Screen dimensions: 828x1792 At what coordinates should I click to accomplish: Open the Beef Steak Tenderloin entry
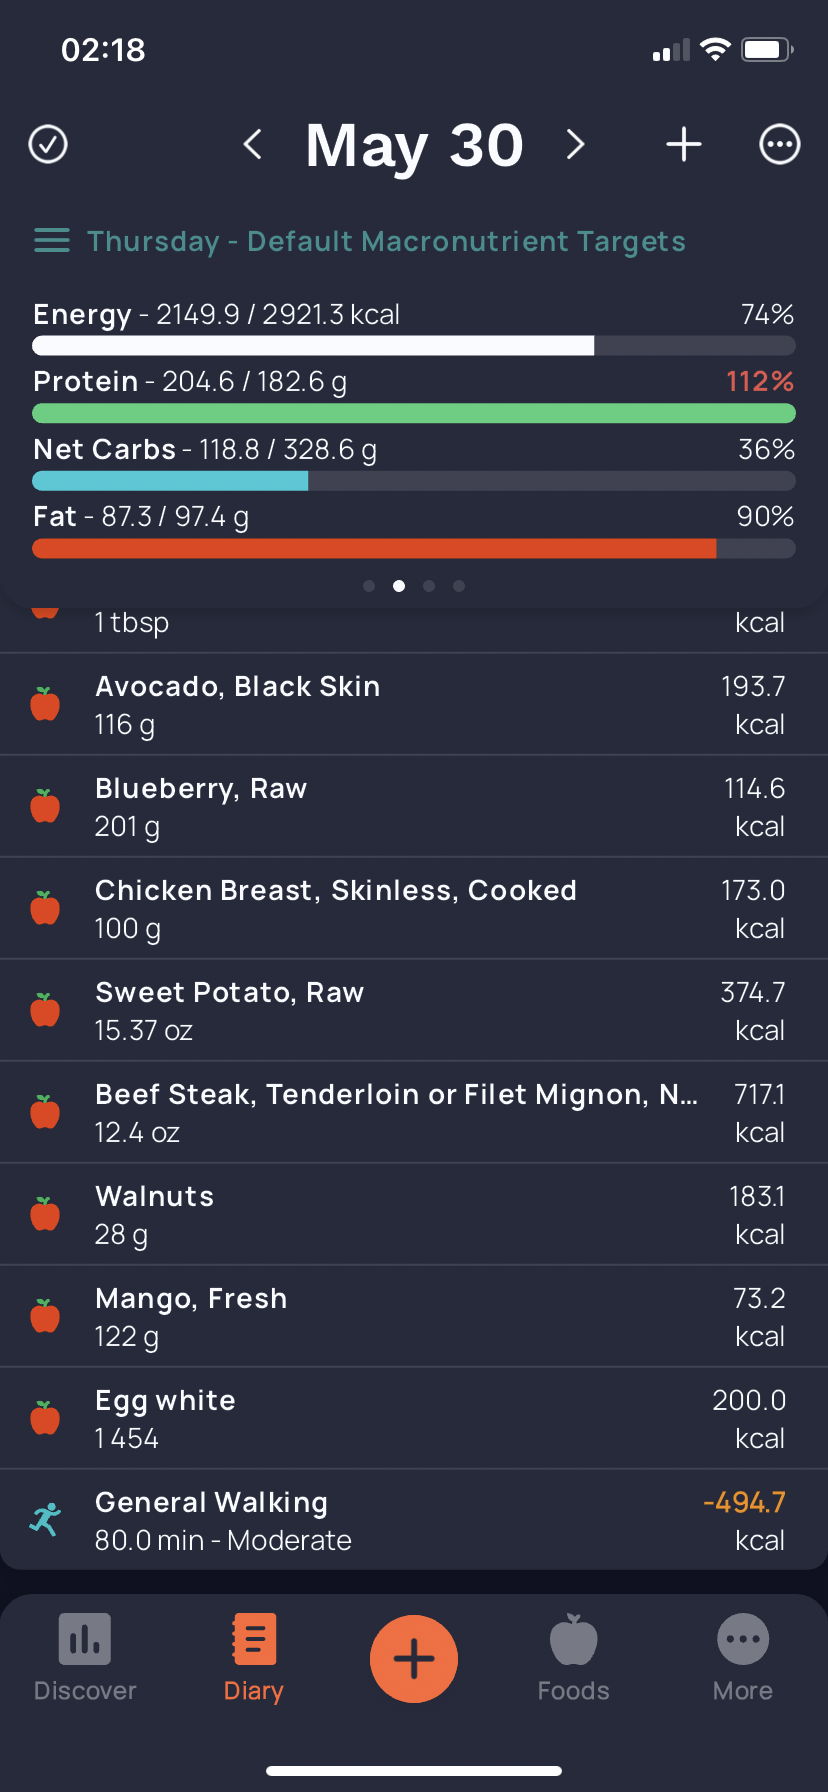click(x=414, y=1113)
